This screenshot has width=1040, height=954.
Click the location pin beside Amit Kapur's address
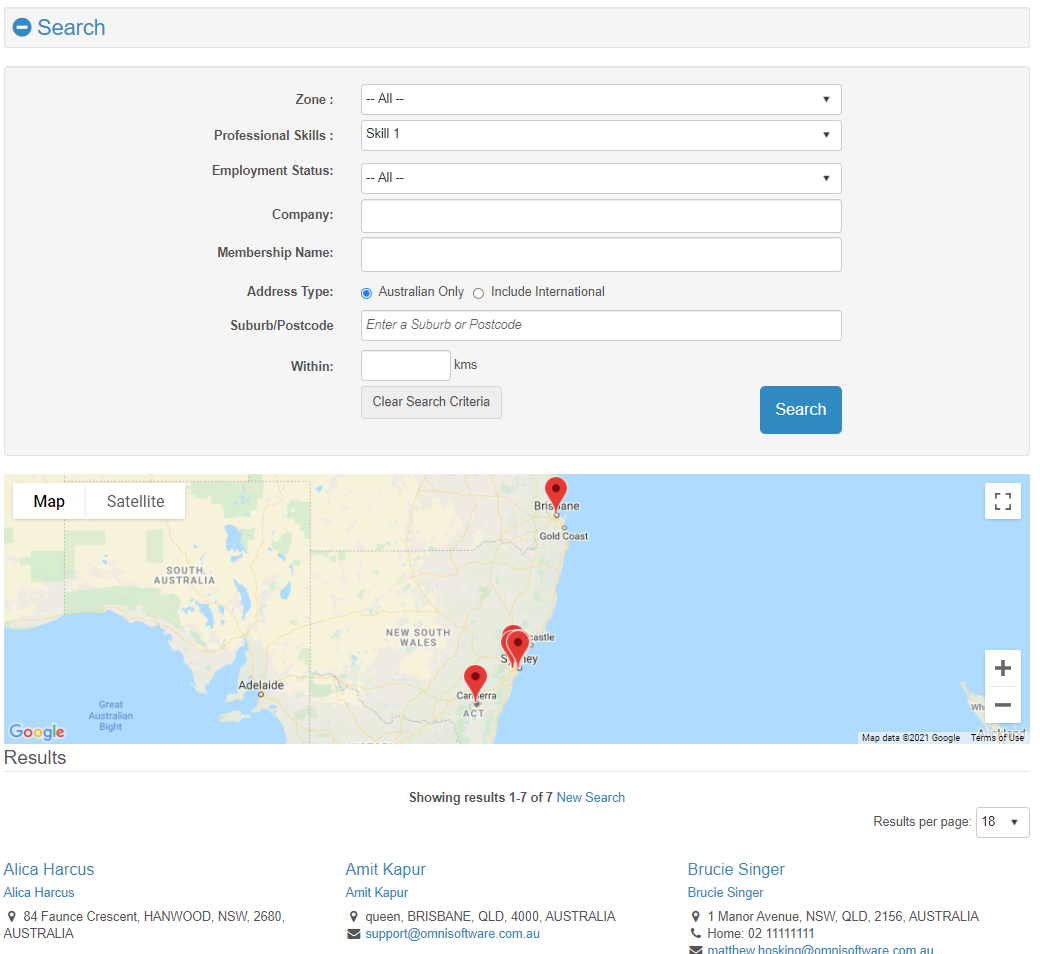point(353,916)
